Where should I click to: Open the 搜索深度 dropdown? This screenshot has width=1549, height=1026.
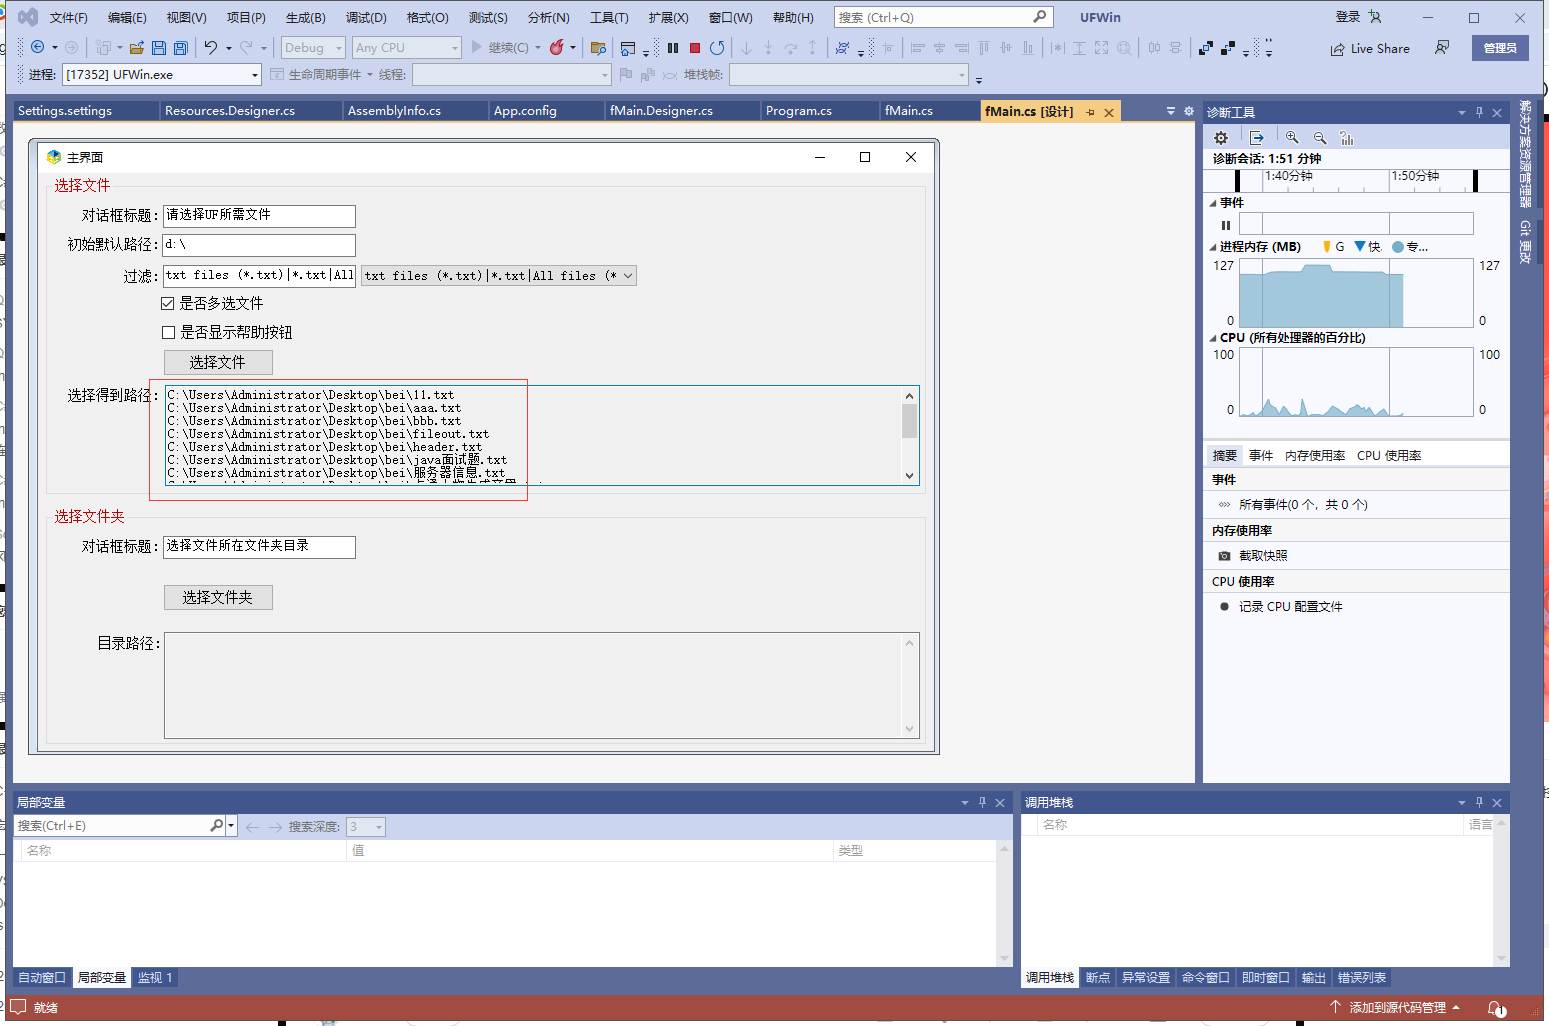pyautogui.click(x=379, y=826)
